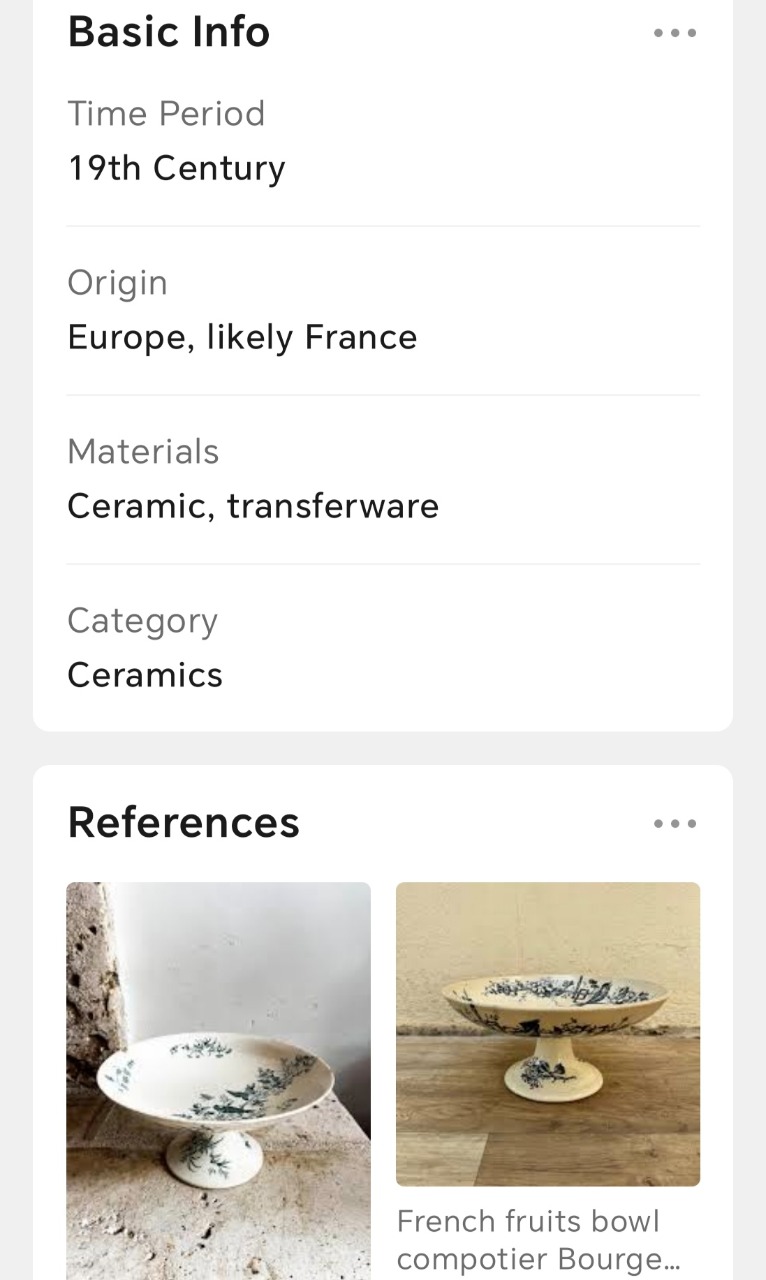Image resolution: width=766 pixels, height=1280 pixels.
Task: Open Basic Info more options menu
Action: (x=675, y=33)
